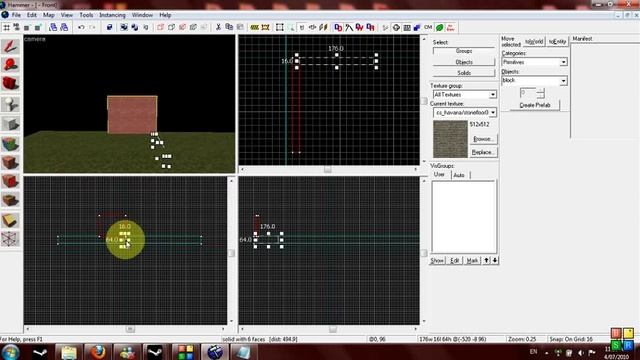This screenshot has width=640, height=360.
Task: Select the Overlay tool
Action: [x=10, y=200]
